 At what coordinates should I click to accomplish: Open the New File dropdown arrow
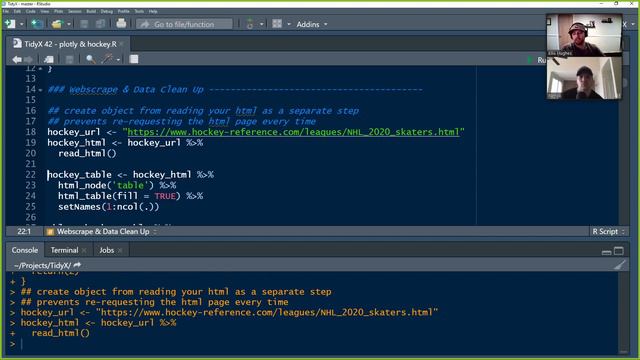(x=22, y=24)
